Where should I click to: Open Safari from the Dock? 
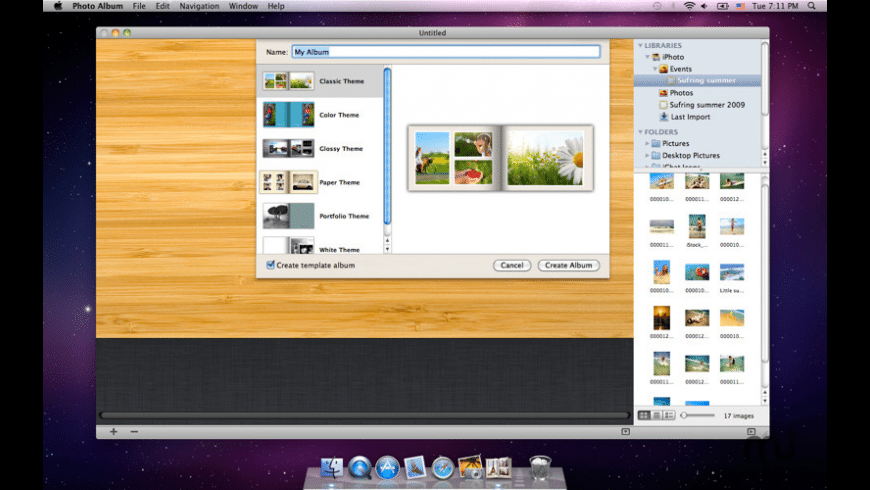(443, 467)
